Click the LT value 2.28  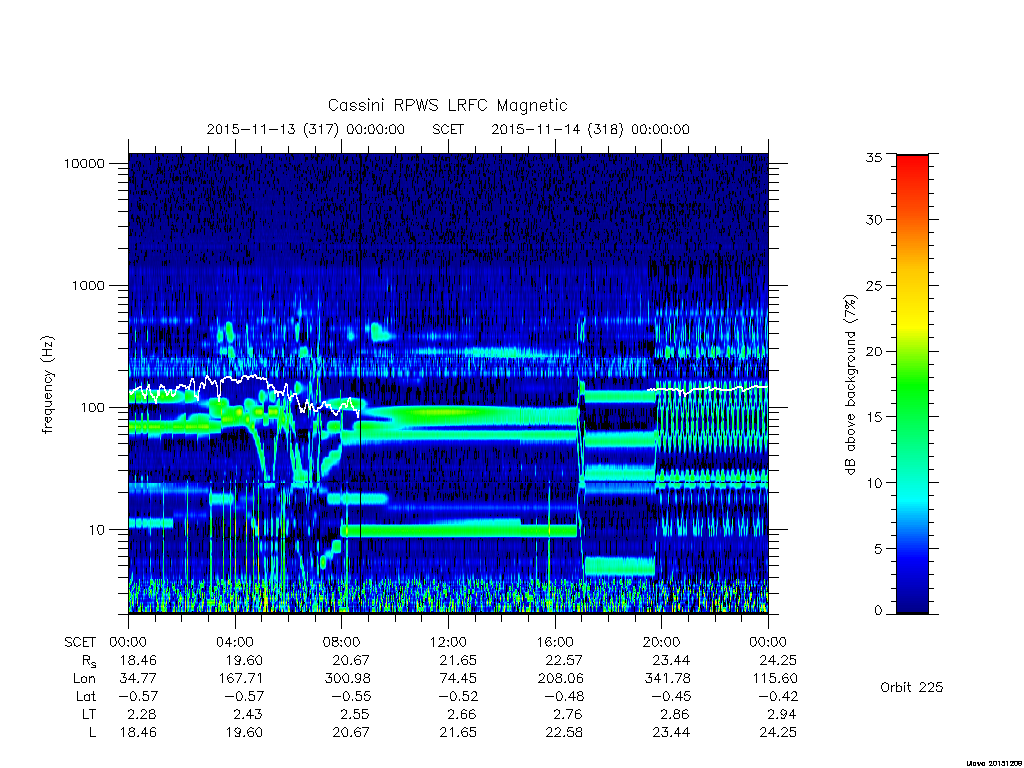(142, 714)
